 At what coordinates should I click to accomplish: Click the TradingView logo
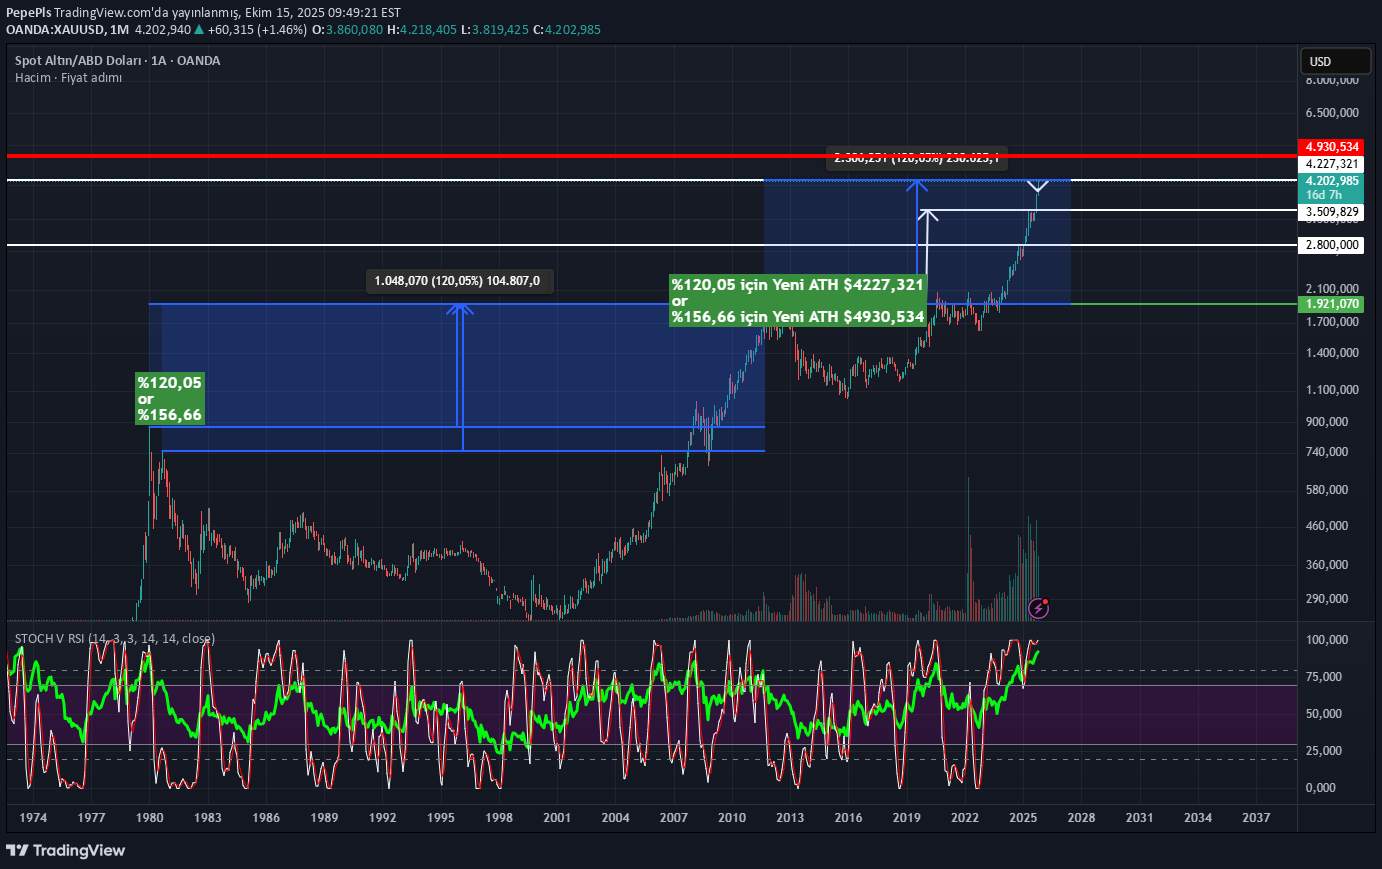66,850
